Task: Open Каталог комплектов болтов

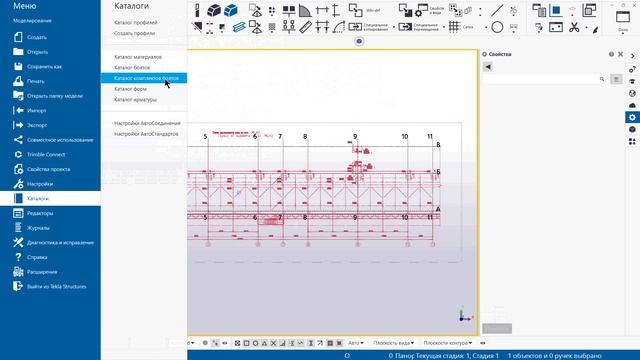Action: (144, 78)
